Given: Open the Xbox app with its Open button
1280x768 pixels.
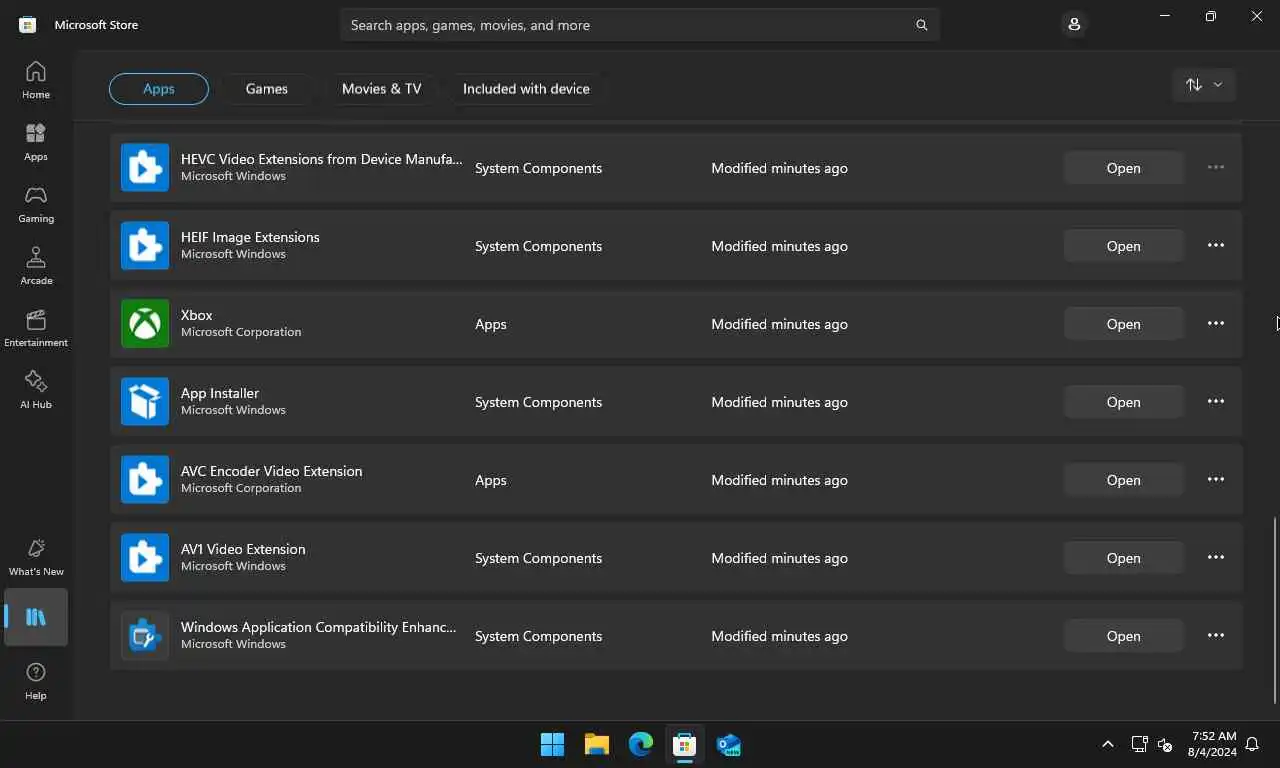Looking at the screenshot, I should click(1124, 324).
